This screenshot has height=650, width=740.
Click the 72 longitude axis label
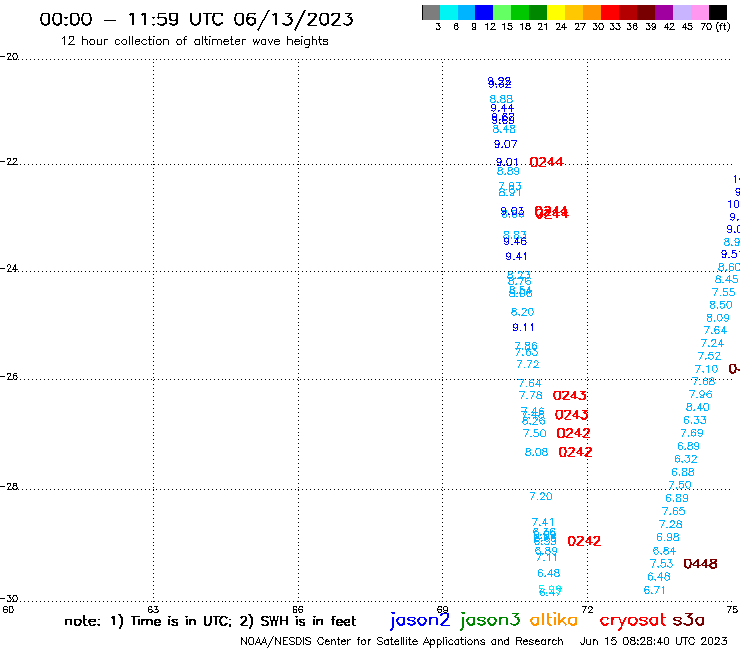[587, 609]
